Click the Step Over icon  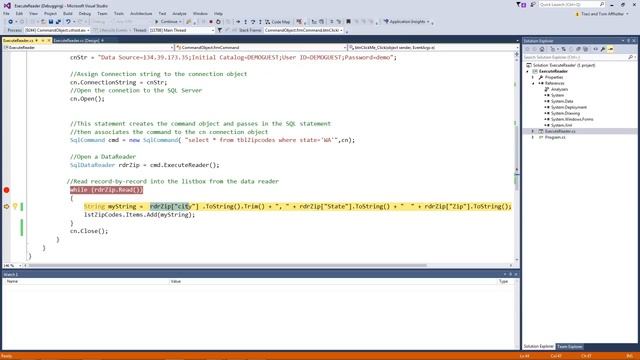253,22
